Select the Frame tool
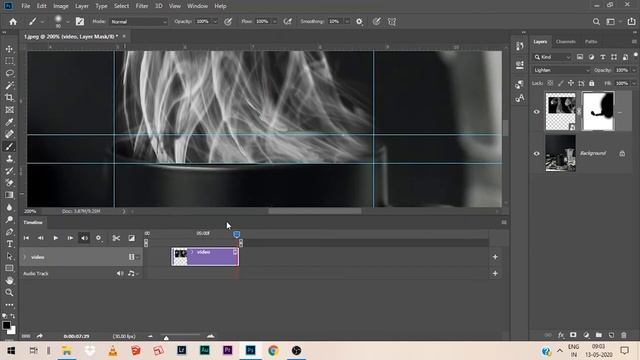 tap(9, 110)
